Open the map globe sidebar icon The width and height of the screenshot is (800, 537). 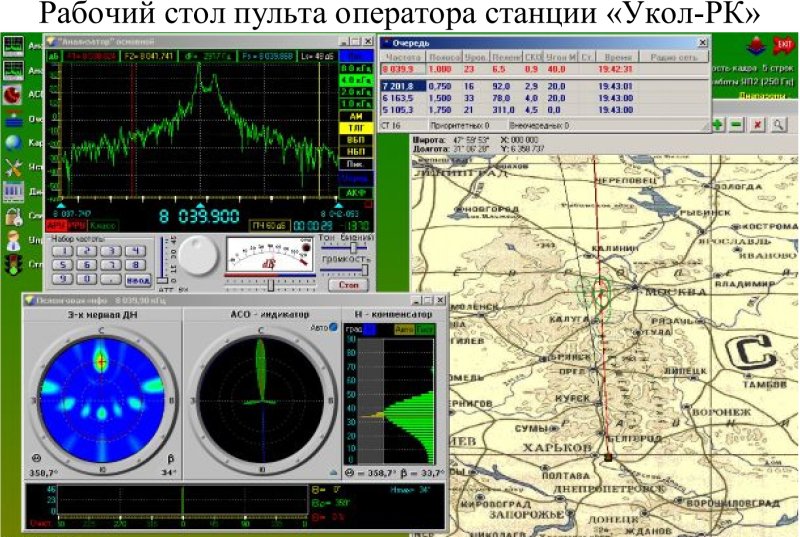point(13,142)
